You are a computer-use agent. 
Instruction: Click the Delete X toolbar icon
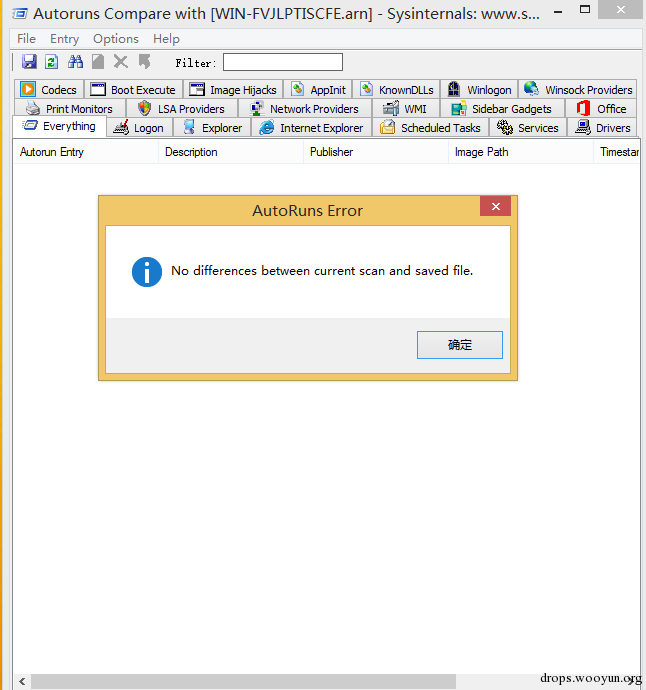[x=121, y=62]
